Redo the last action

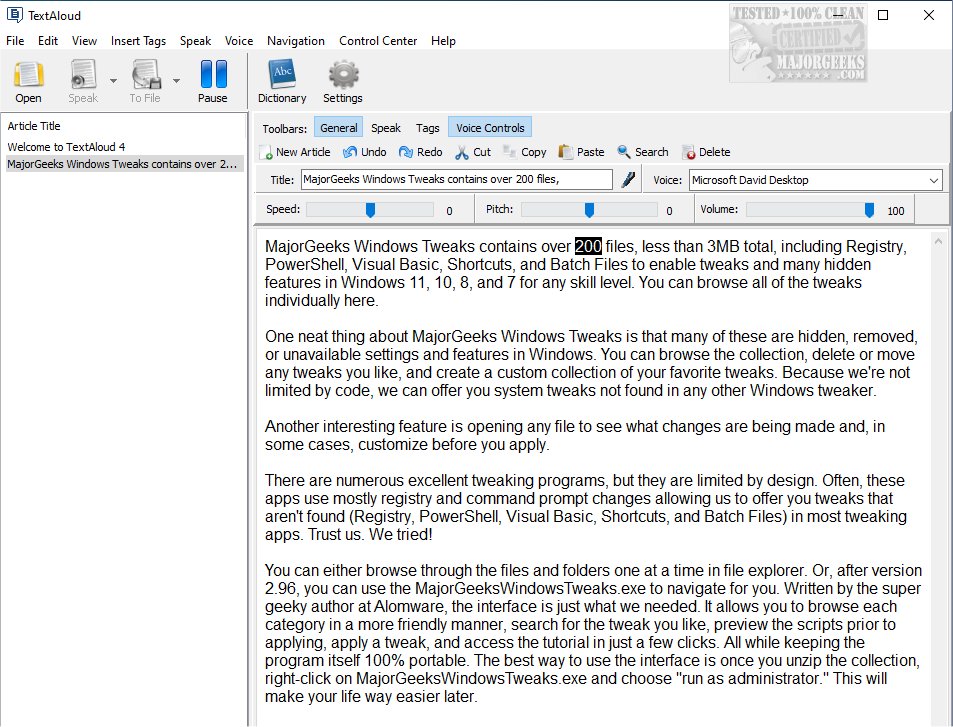[421, 152]
